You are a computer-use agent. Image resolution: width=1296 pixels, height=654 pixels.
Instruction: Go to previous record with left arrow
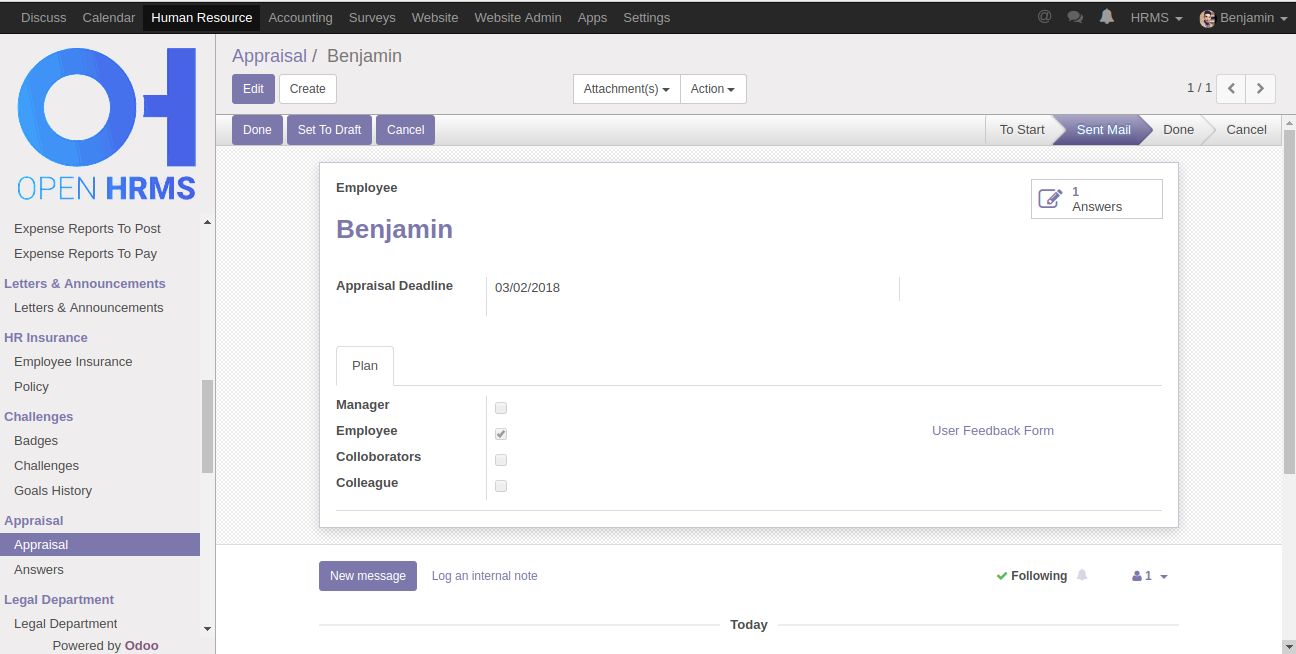coord(1231,89)
